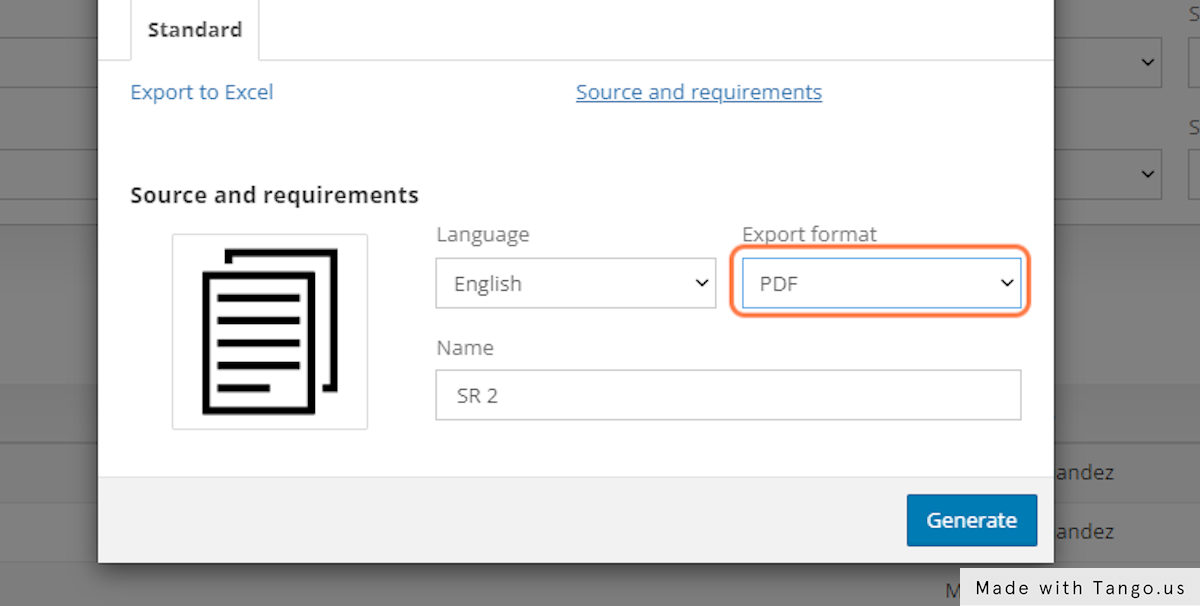
Task: Open the Language dropdown showing English
Action: pyautogui.click(x=575, y=283)
